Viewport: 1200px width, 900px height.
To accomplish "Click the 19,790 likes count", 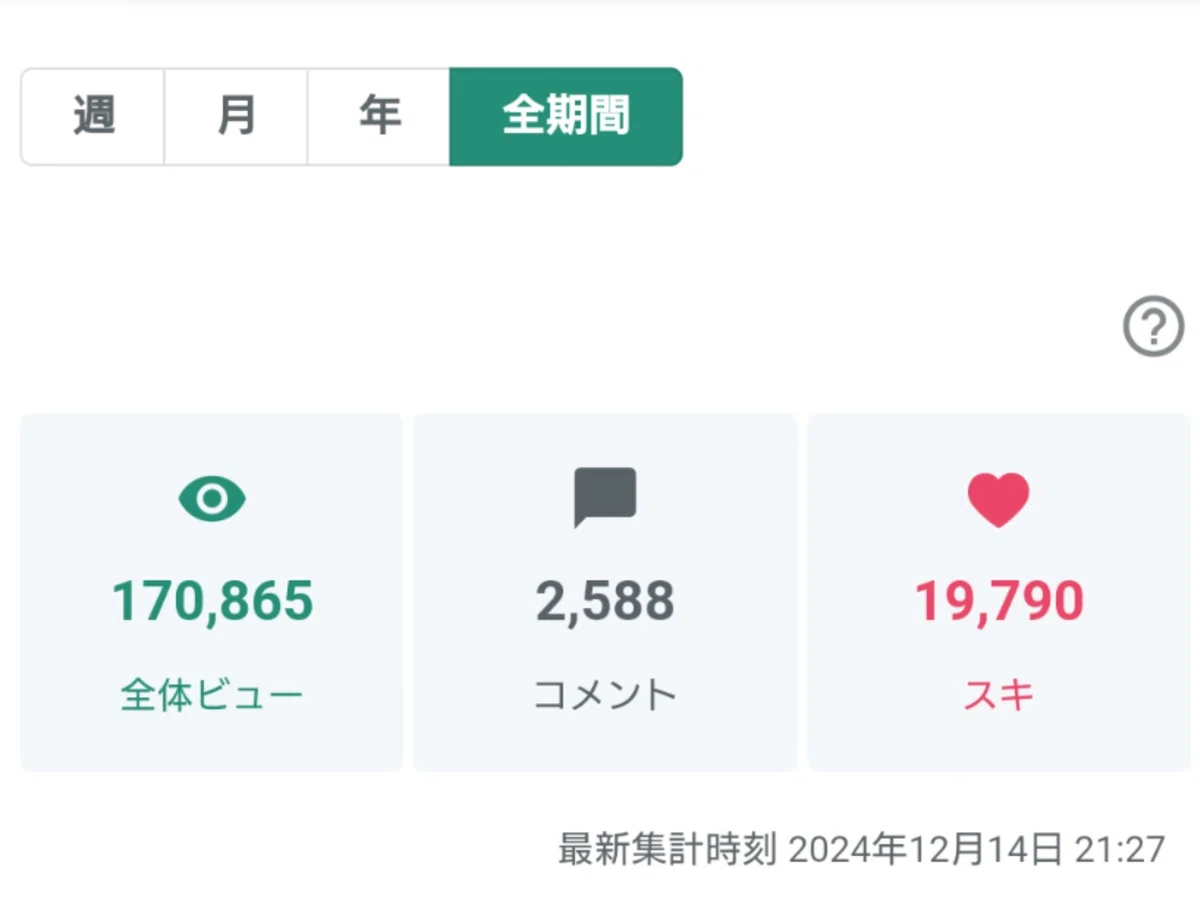I will pos(999,601).
